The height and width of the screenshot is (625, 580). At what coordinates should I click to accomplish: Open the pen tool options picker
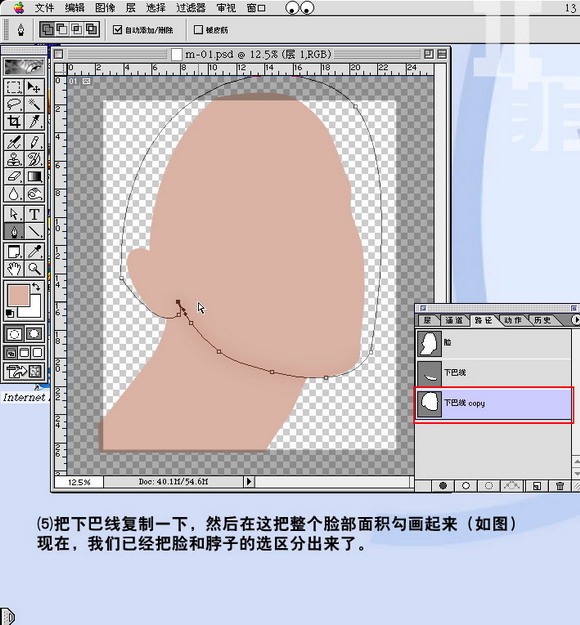coord(21,29)
